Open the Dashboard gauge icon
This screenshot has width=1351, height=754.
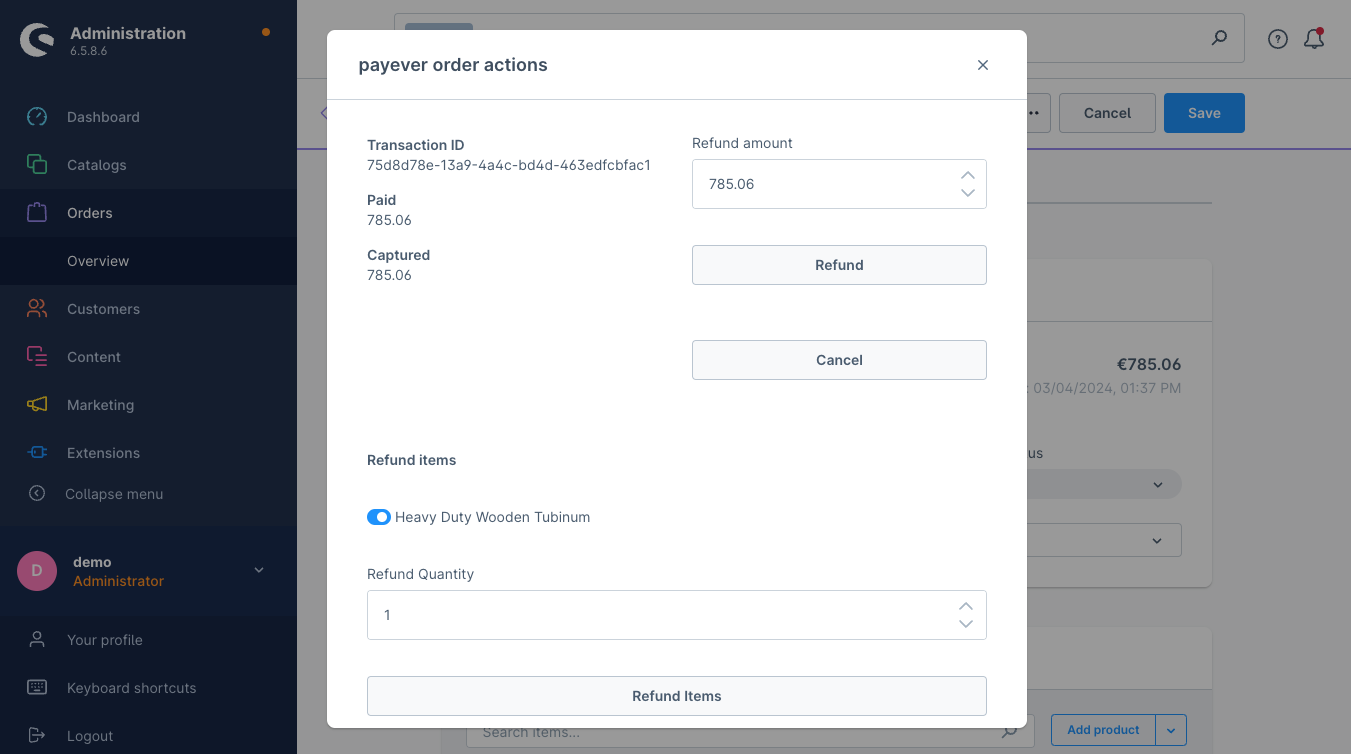coord(37,117)
